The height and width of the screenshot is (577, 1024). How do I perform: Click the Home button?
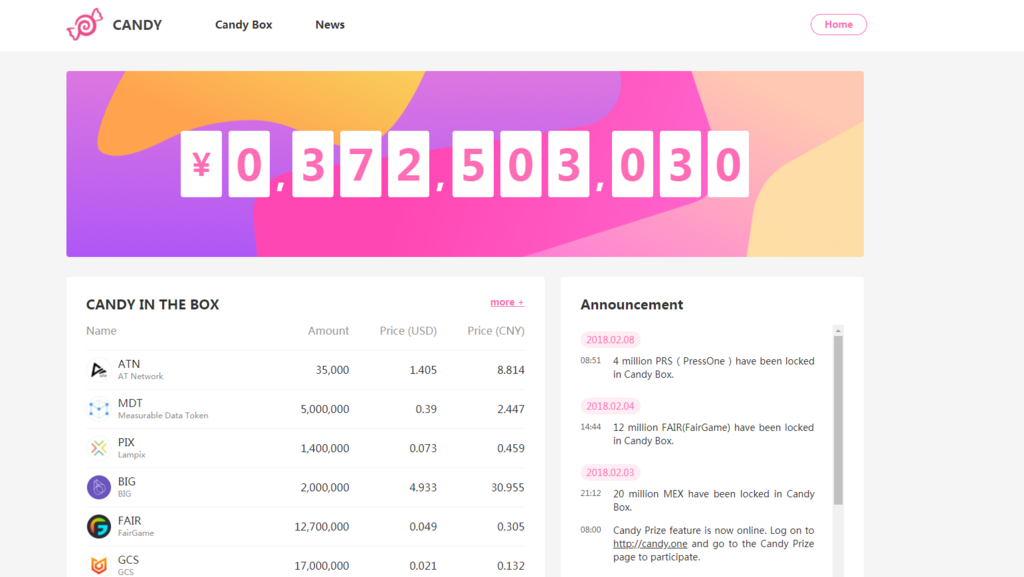tap(839, 25)
